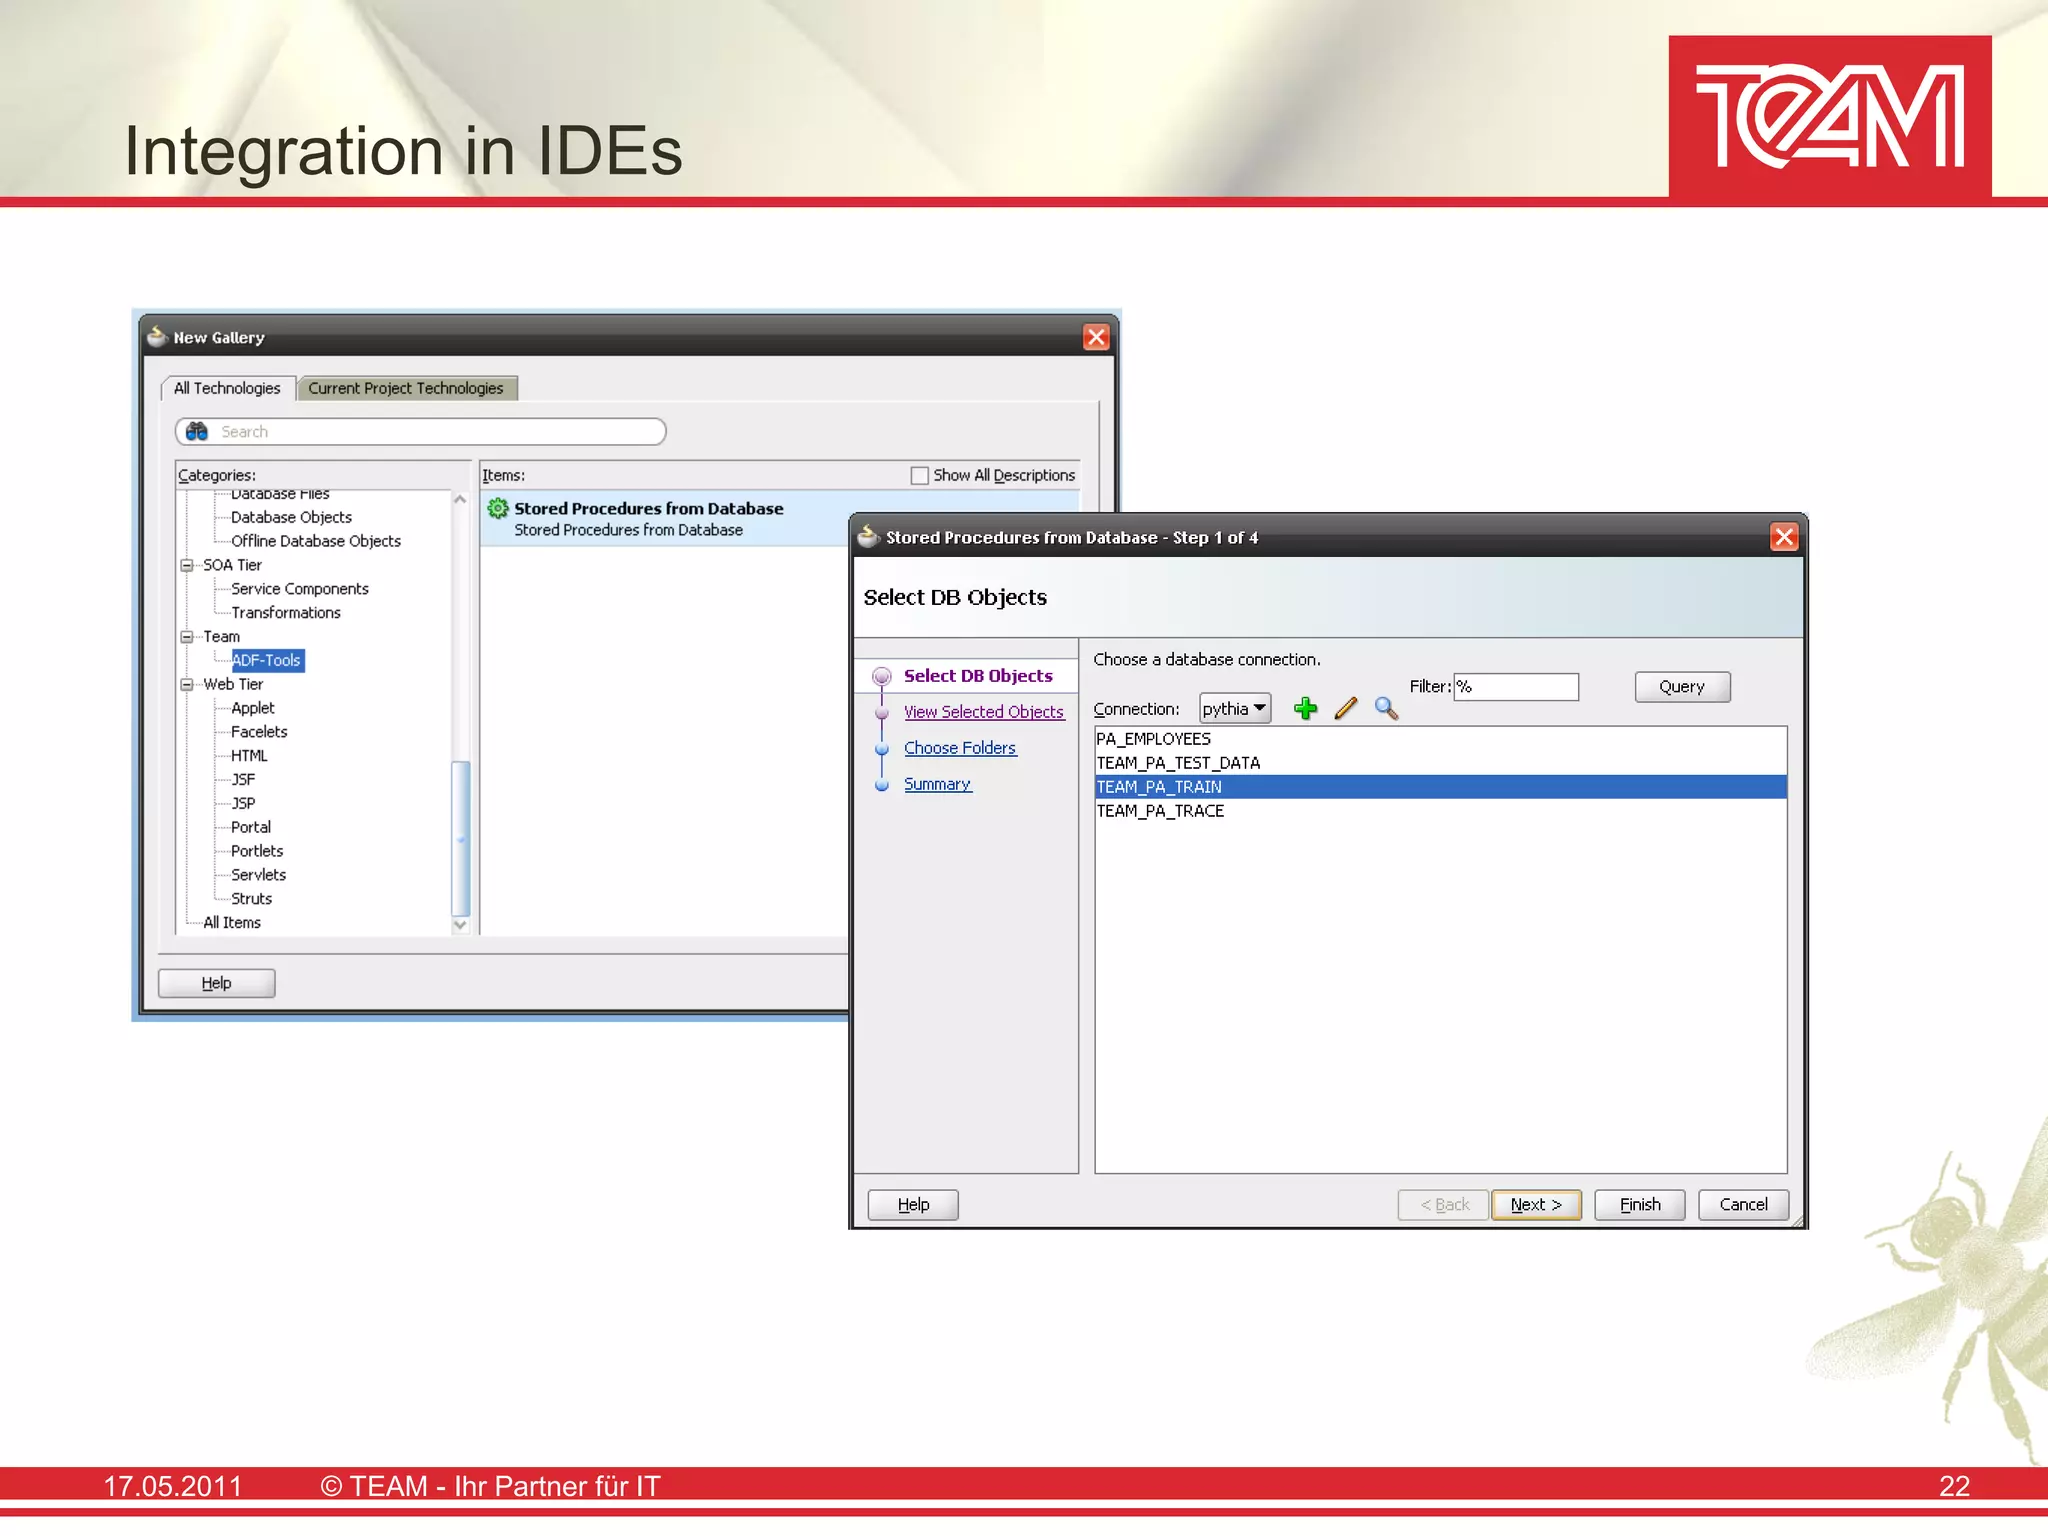This screenshot has width=2048, height=1536.
Task: Click the Query button
Action: (1682, 687)
